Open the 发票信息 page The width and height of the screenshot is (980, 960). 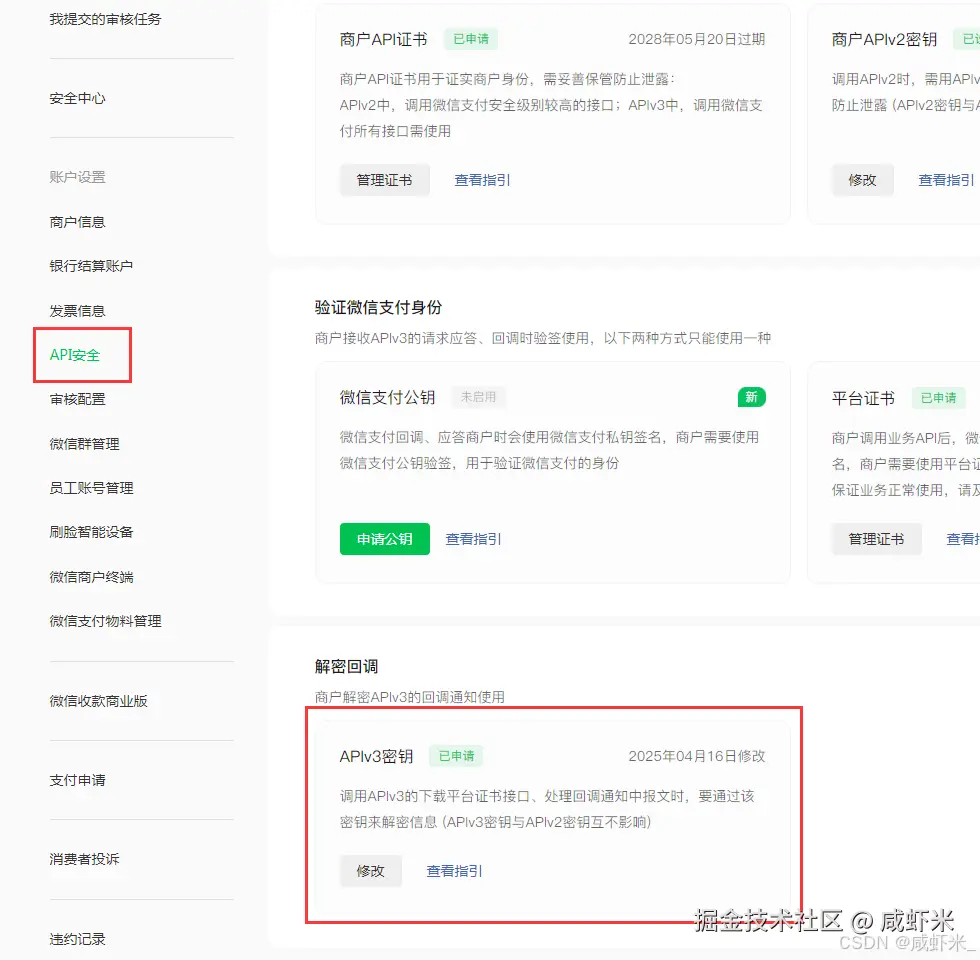point(77,310)
